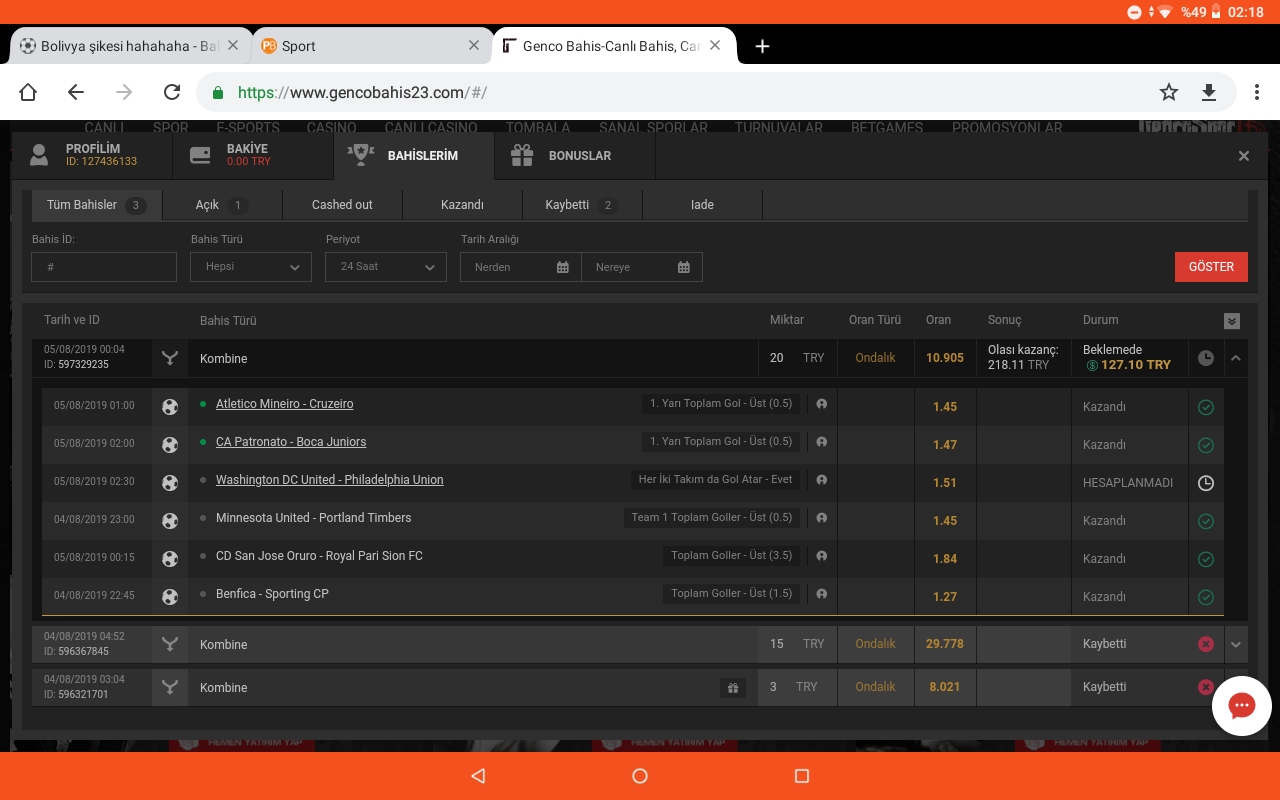The height and width of the screenshot is (800, 1280).
Task: Go back with the browser back arrow
Action: point(76,93)
